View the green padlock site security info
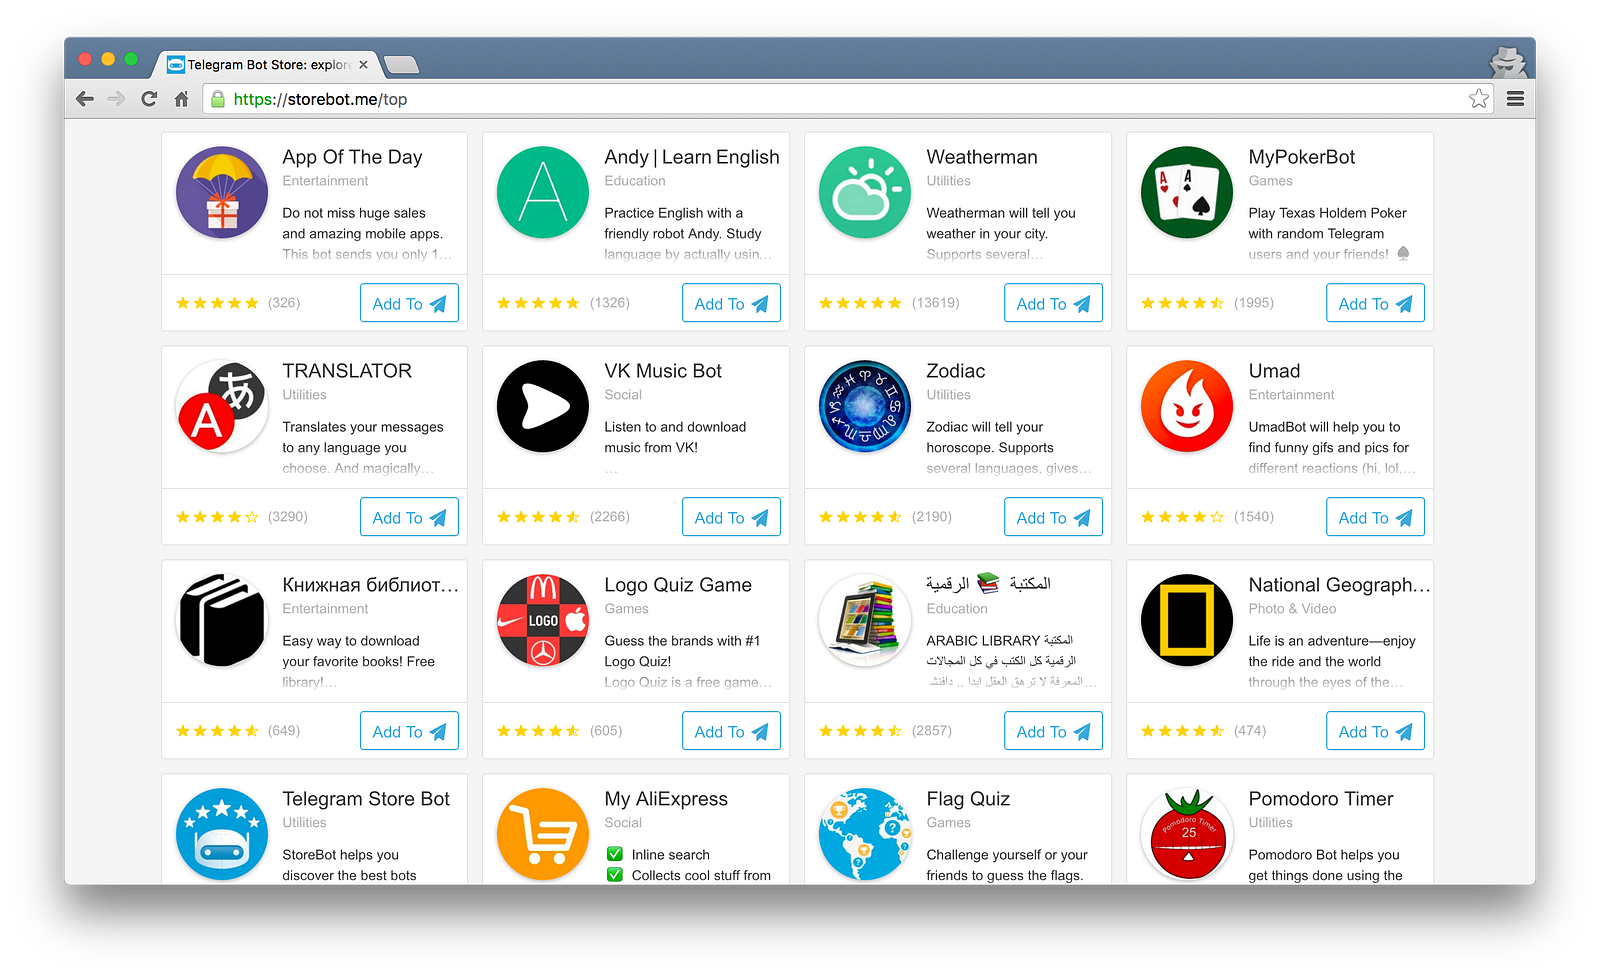Image resolution: width=1600 pixels, height=977 pixels. (218, 99)
